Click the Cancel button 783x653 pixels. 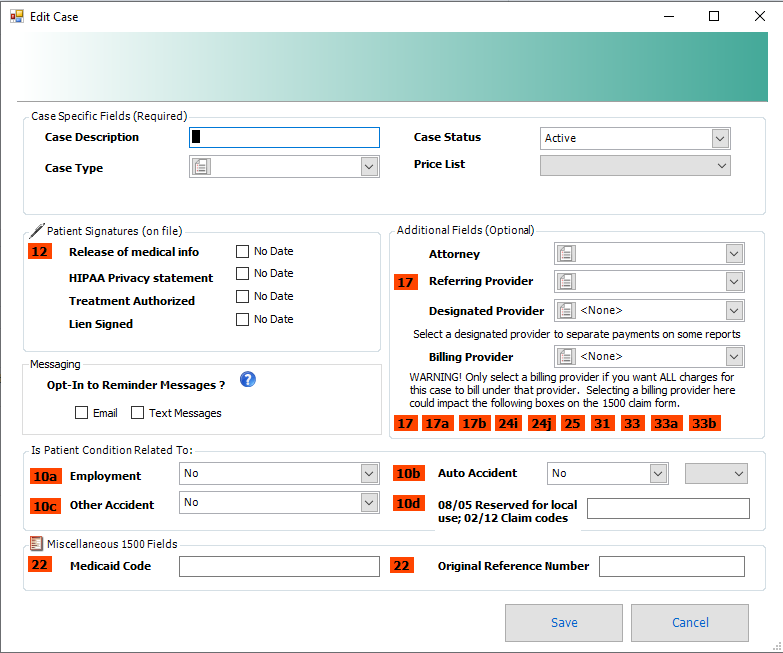pyautogui.click(x=689, y=622)
